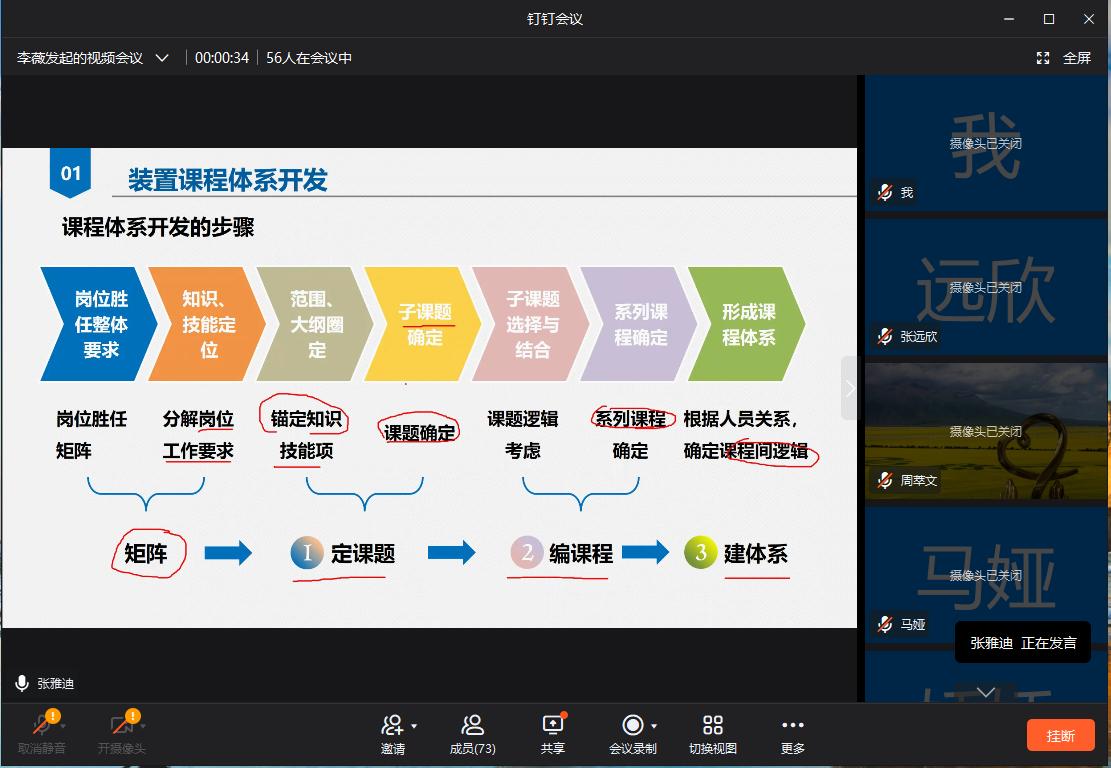The width and height of the screenshot is (1111, 768).
Task: Click the 全屏 fullscreen icon
Action: pyautogui.click(x=1043, y=58)
